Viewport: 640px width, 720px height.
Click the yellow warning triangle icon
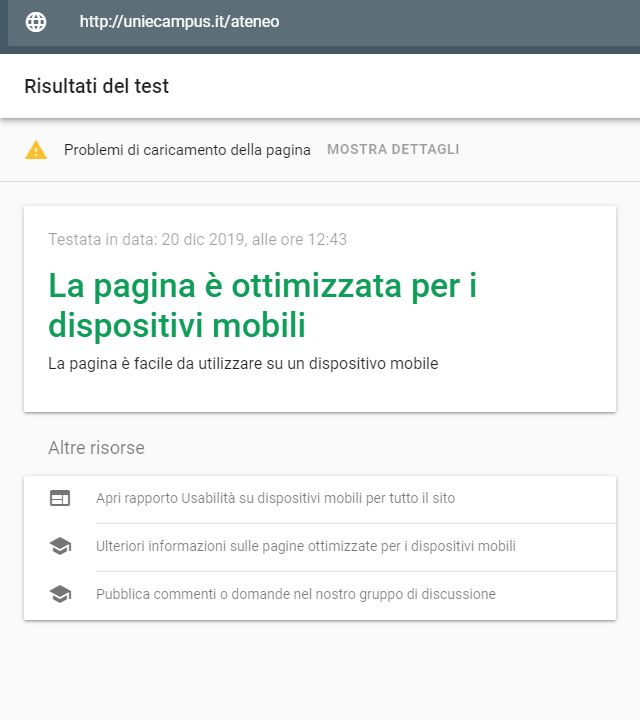pyautogui.click(x=36, y=150)
